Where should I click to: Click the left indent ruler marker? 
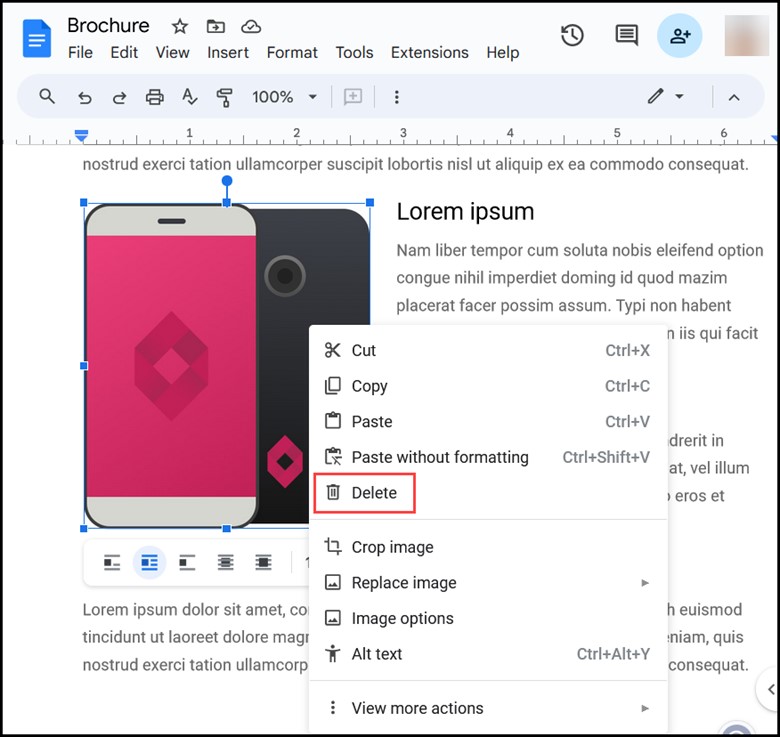tap(81, 135)
